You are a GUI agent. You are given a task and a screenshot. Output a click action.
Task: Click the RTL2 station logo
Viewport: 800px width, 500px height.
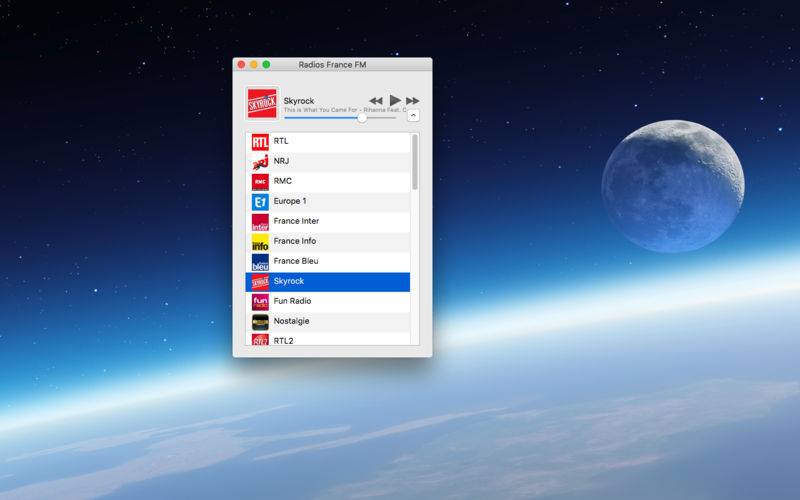tap(260, 339)
